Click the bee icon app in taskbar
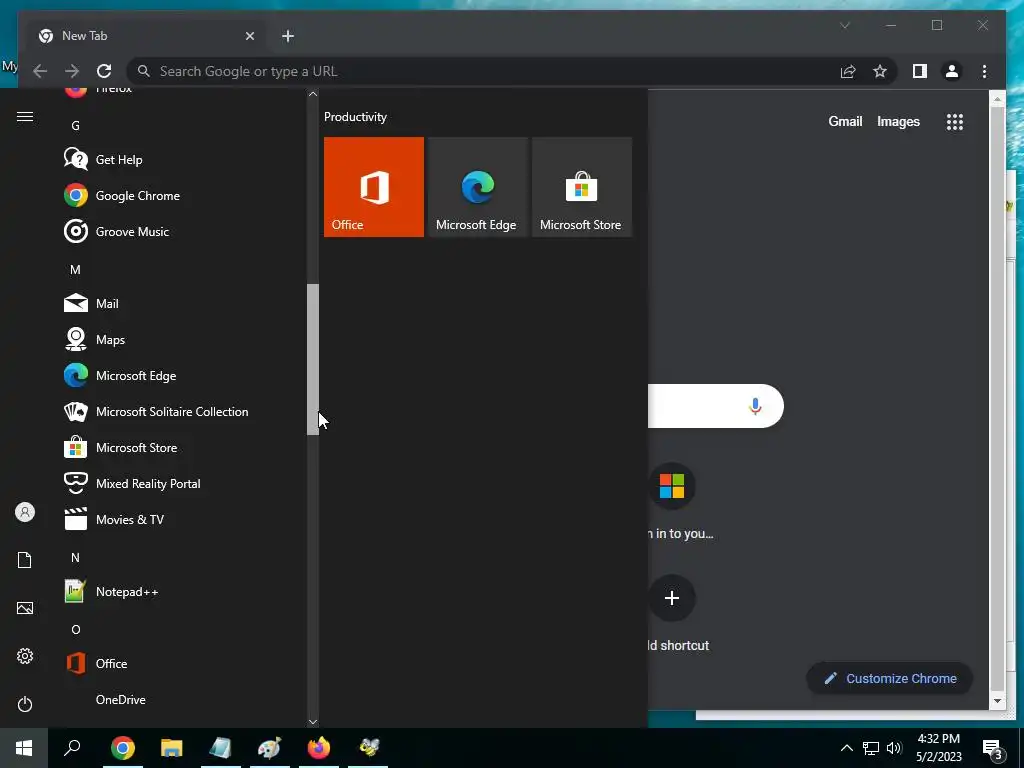 (368, 748)
